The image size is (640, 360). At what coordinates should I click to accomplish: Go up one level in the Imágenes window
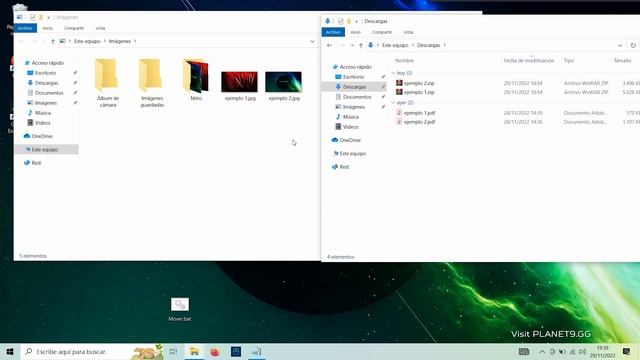[53, 41]
